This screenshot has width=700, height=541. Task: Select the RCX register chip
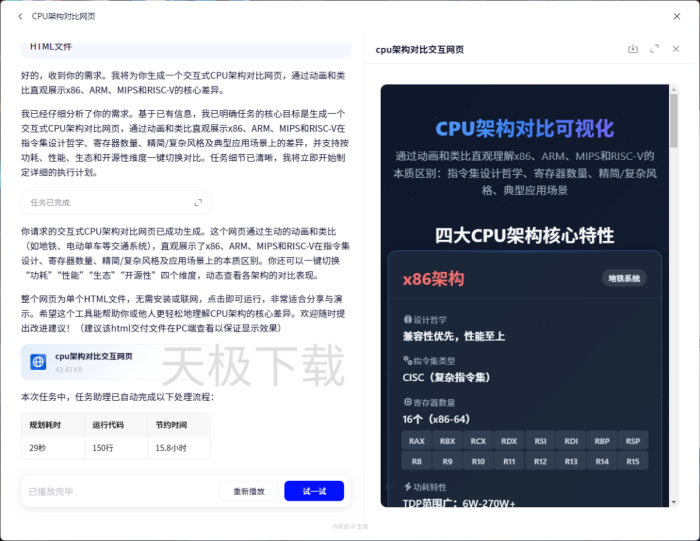coord(478,441)
